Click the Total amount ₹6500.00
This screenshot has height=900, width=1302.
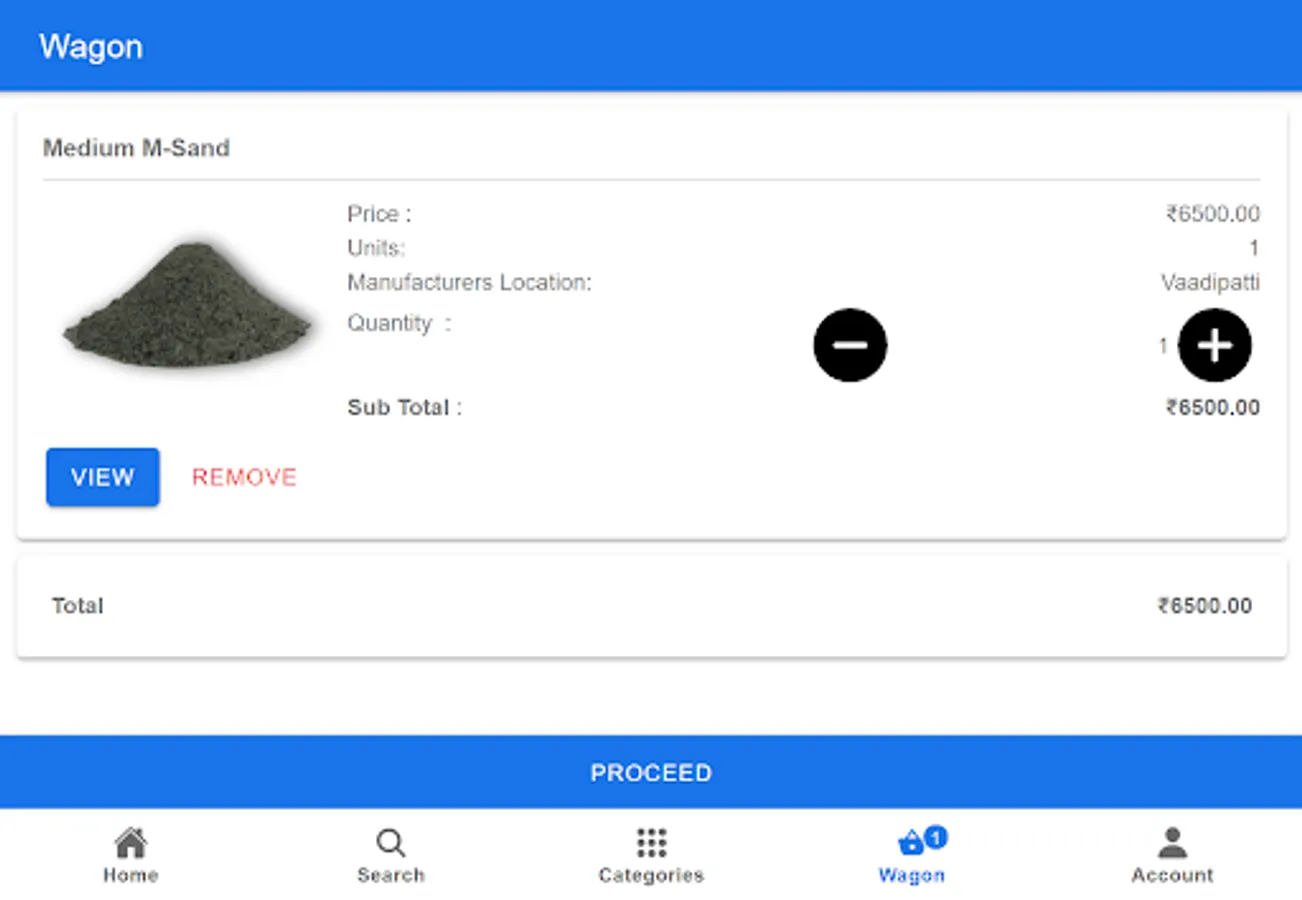[1205, 606]
